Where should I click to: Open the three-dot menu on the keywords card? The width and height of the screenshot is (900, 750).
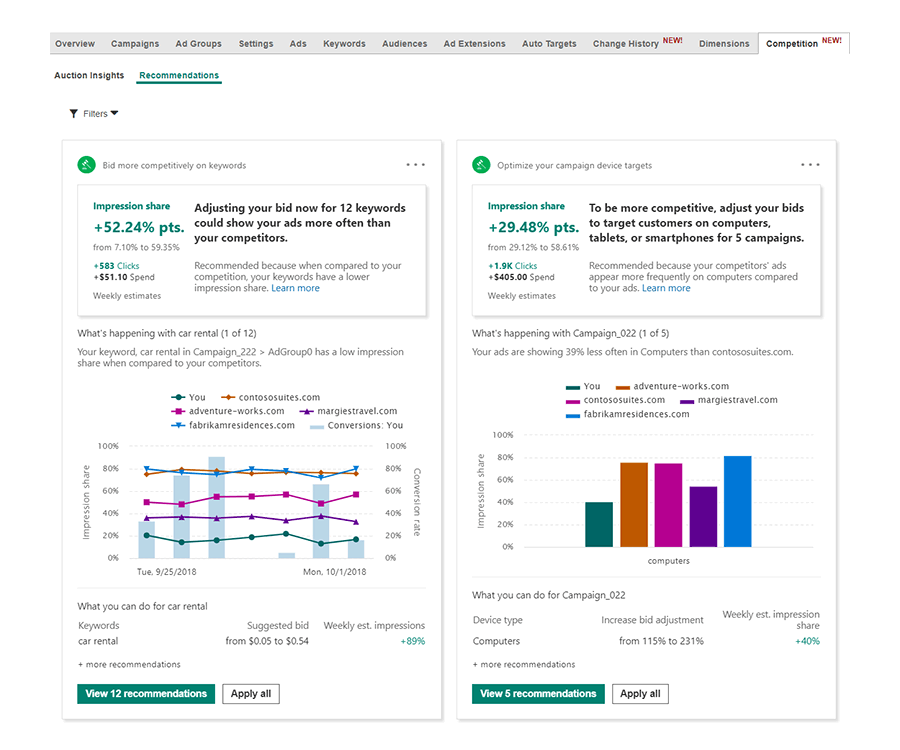(x=415, y=164)
